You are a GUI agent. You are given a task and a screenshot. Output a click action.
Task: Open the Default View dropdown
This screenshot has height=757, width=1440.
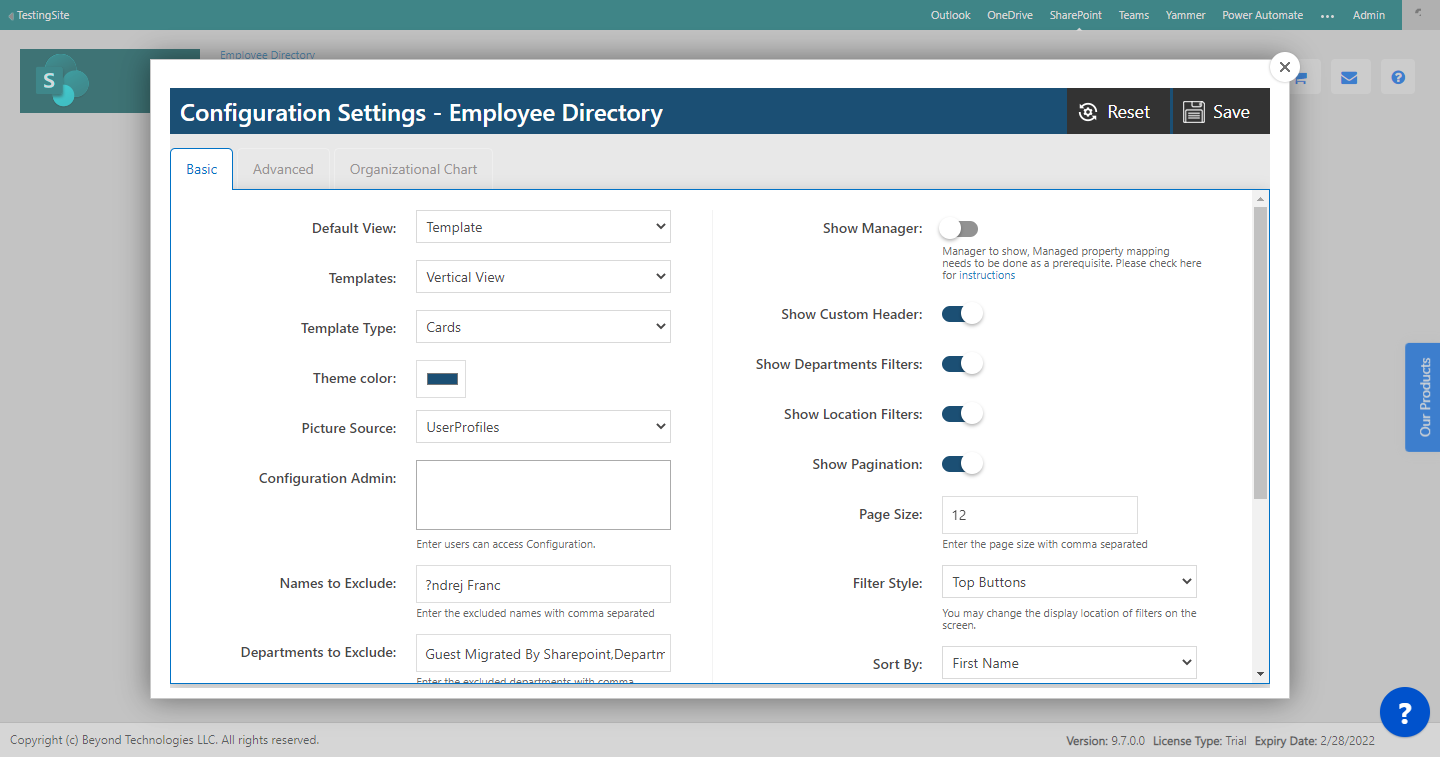pyautogui.click(x=543, y=227)
